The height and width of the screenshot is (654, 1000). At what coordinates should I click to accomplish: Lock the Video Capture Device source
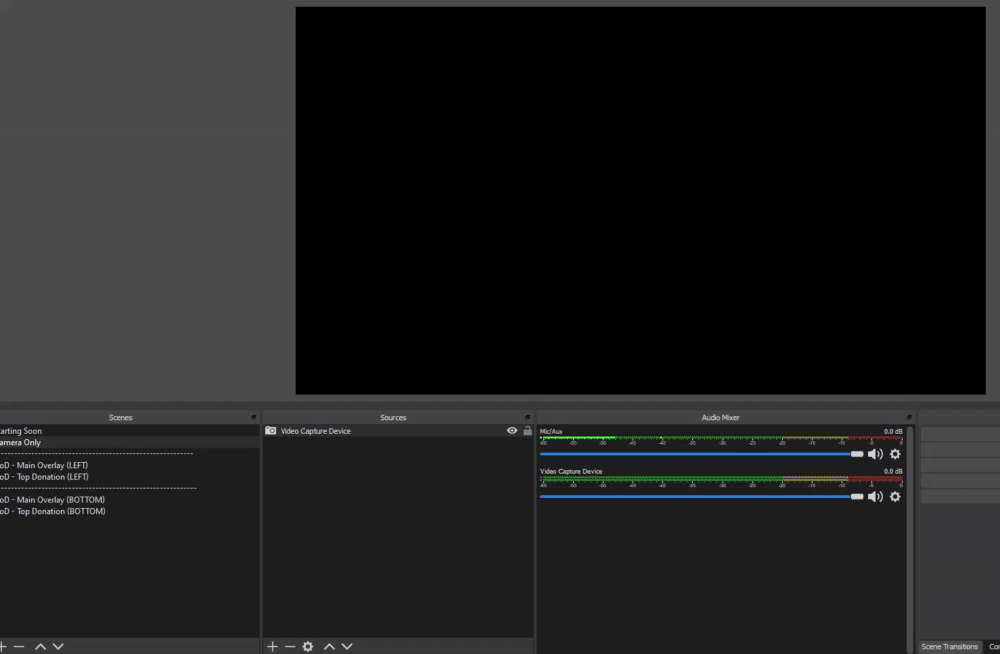click(527, 430)
